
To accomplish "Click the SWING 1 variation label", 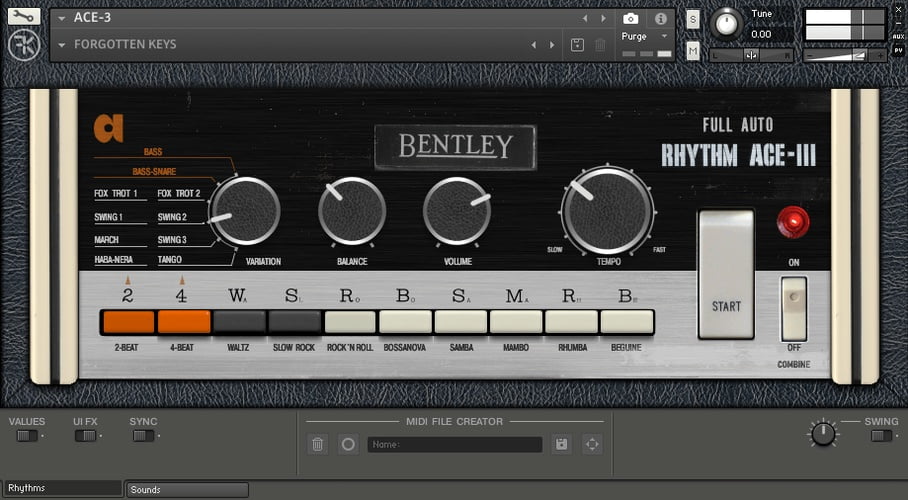I will (108, 217).
